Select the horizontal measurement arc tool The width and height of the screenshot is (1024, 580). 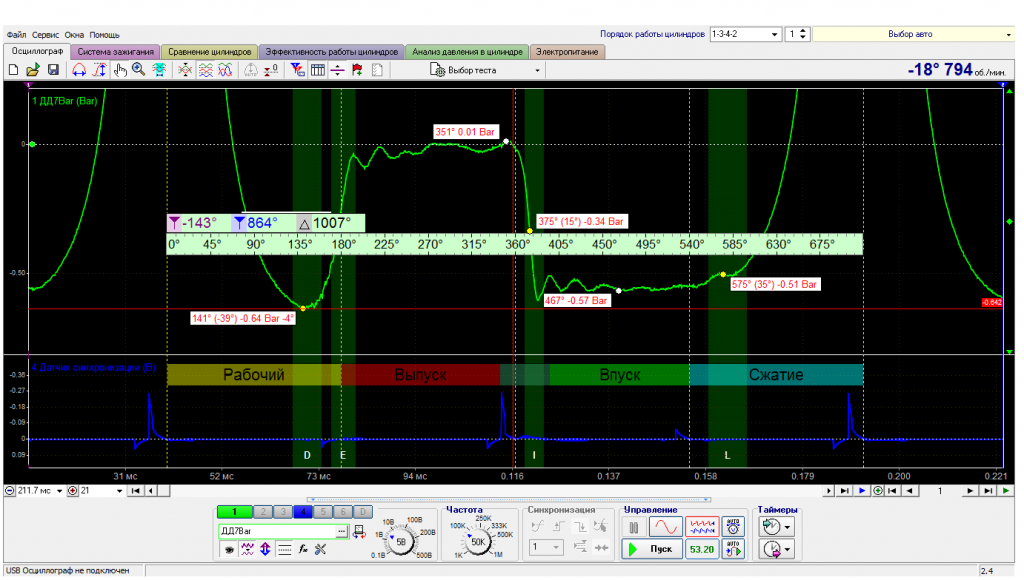(x=79, y=70)
